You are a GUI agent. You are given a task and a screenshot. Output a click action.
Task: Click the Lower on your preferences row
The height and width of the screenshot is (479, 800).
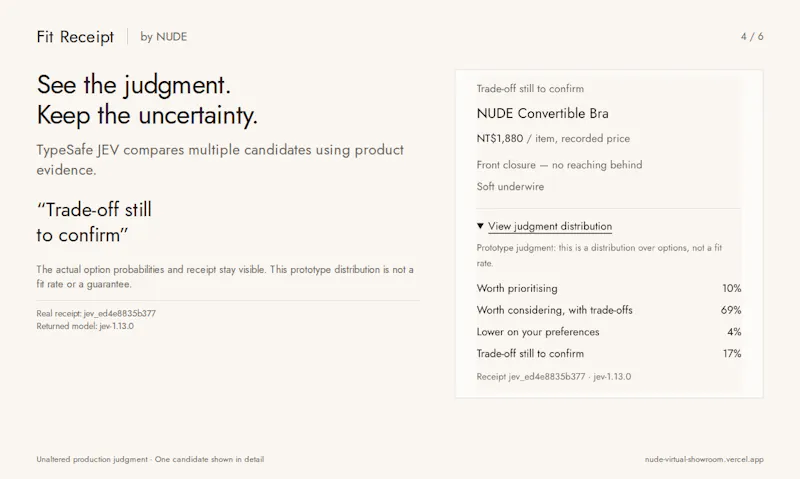pos(609,332)
